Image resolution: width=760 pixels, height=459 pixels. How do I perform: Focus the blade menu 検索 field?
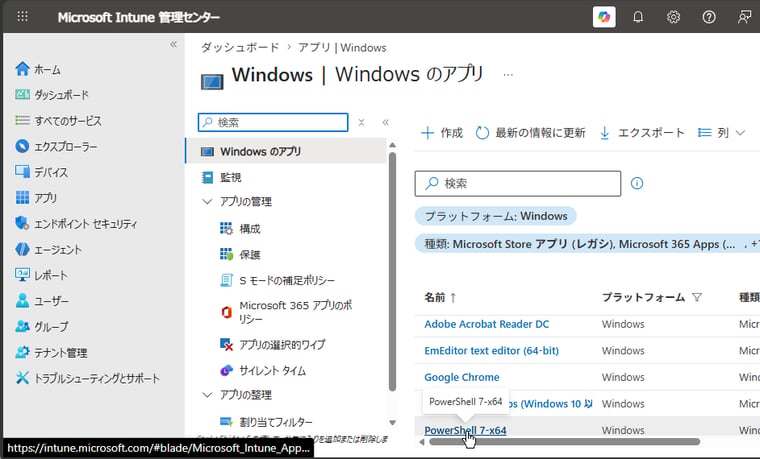click(x=273, y=122)
